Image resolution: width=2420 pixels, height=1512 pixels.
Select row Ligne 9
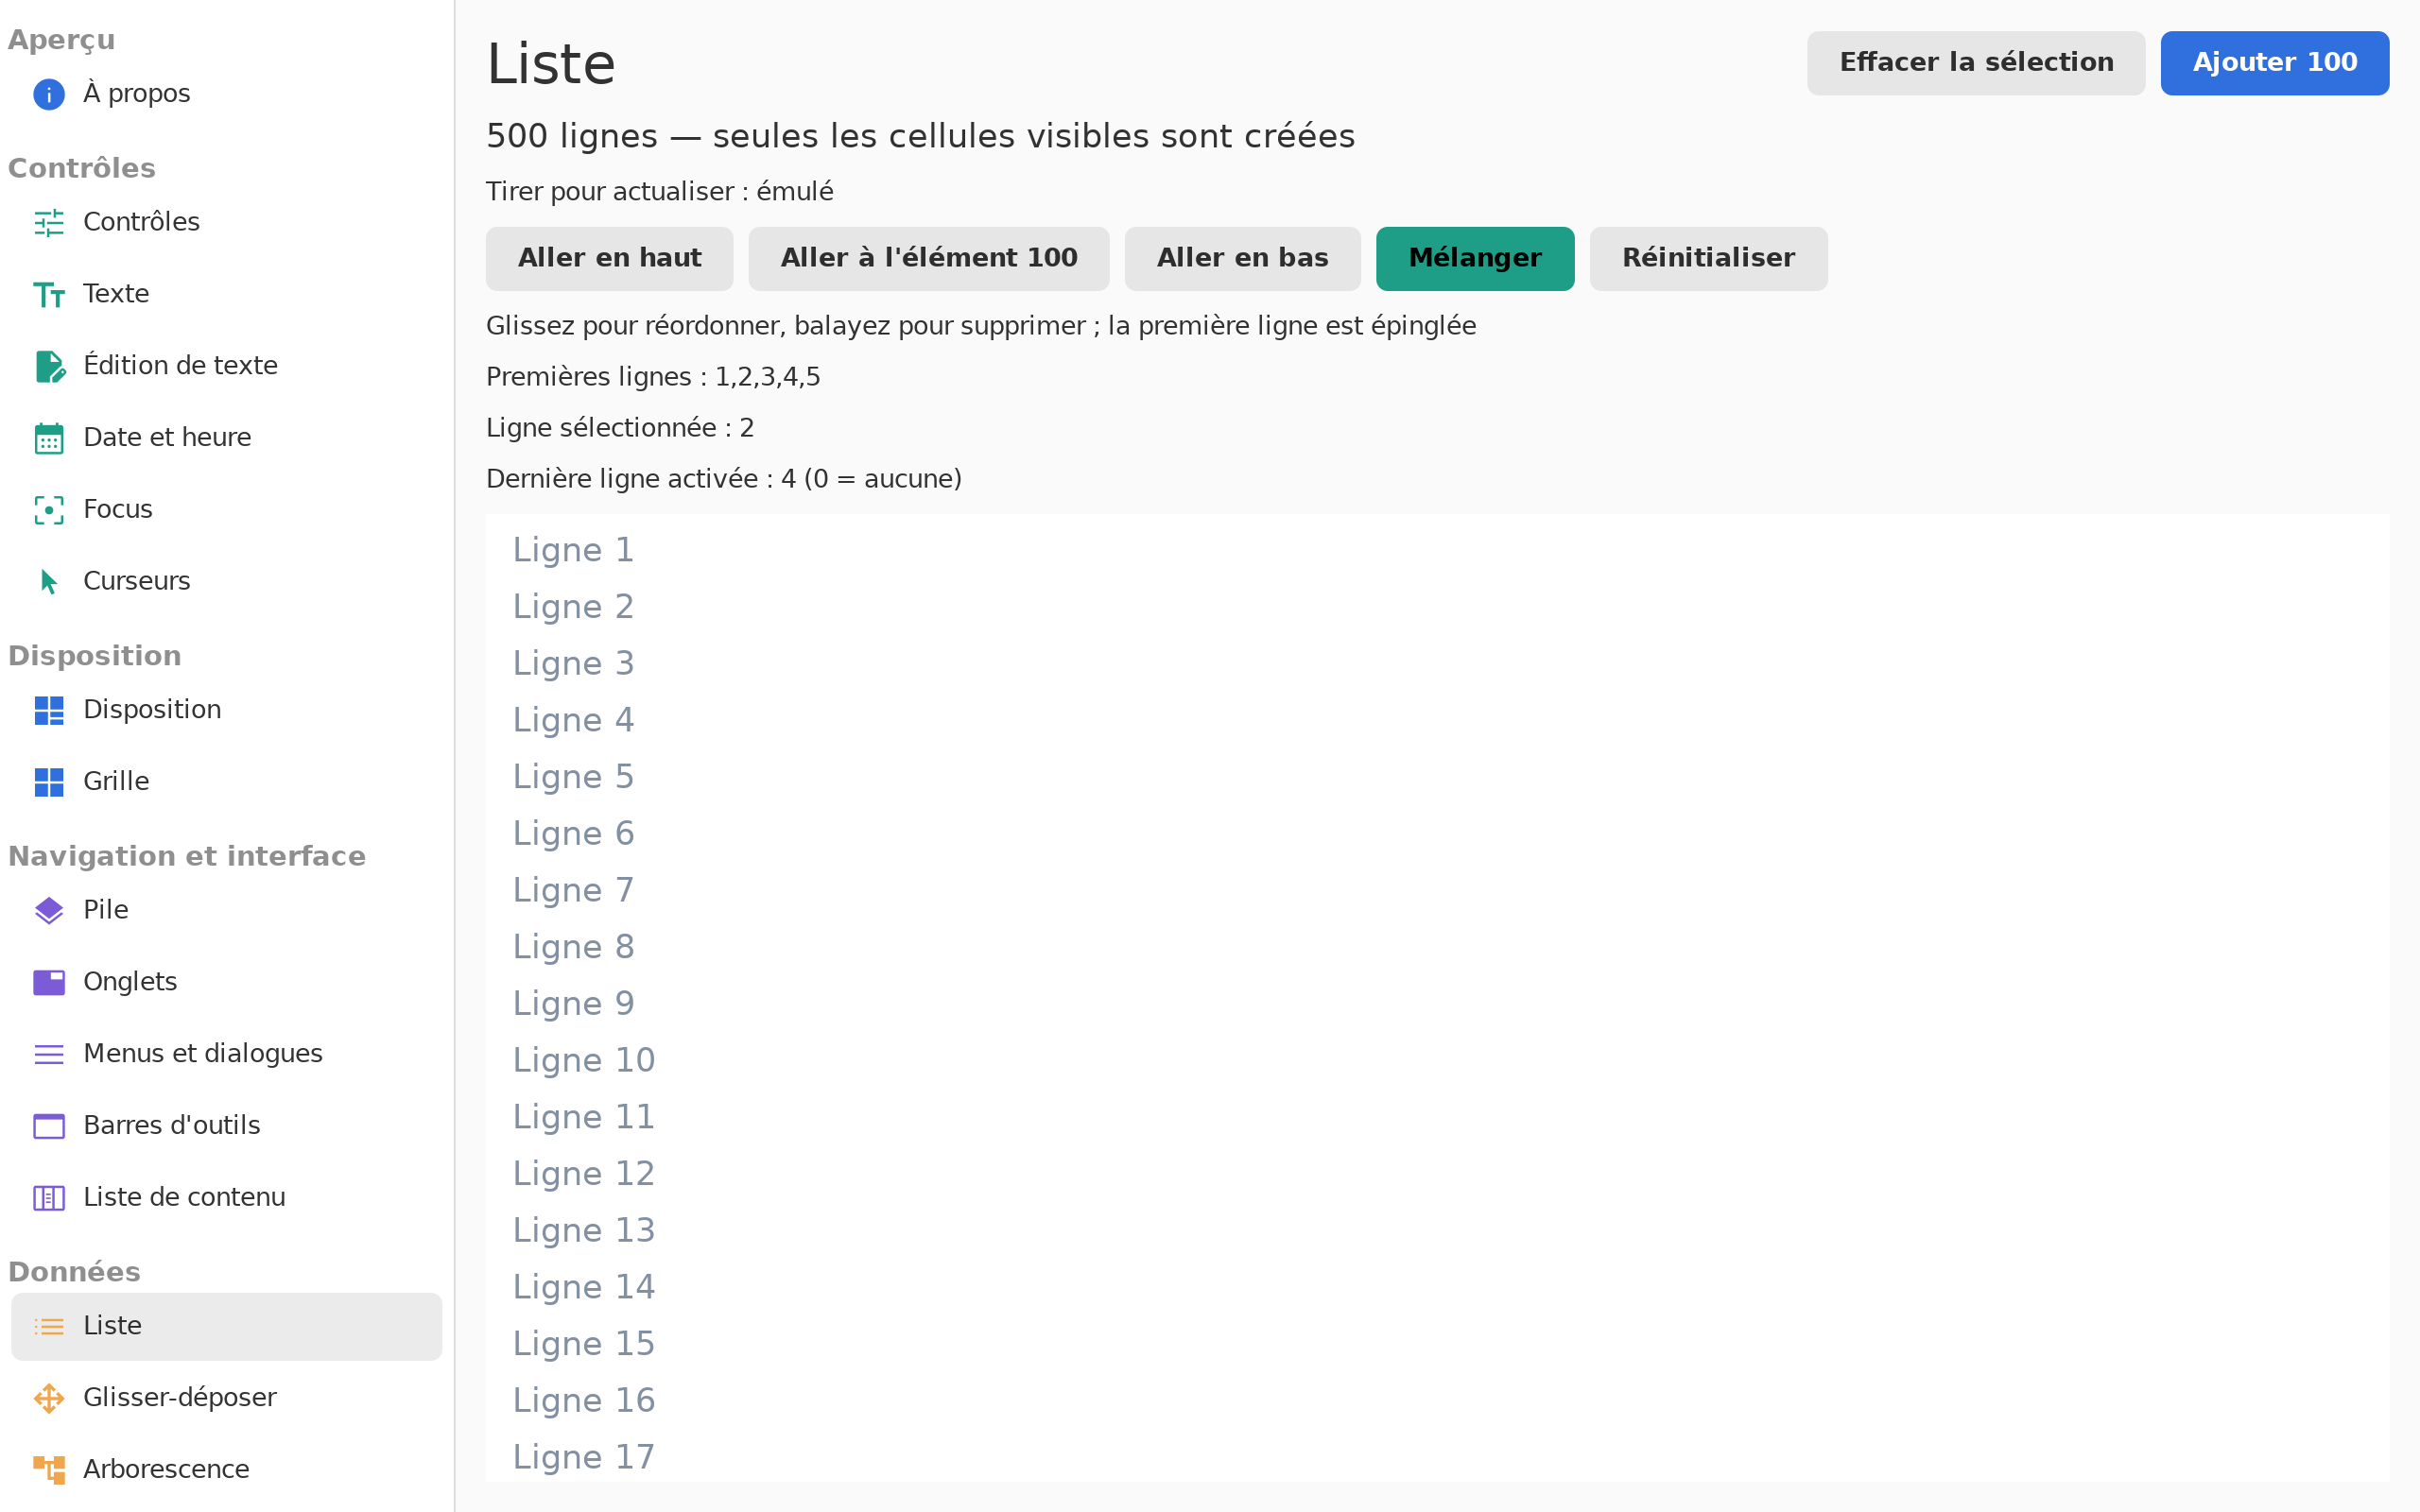(x=1437, y=1004)
